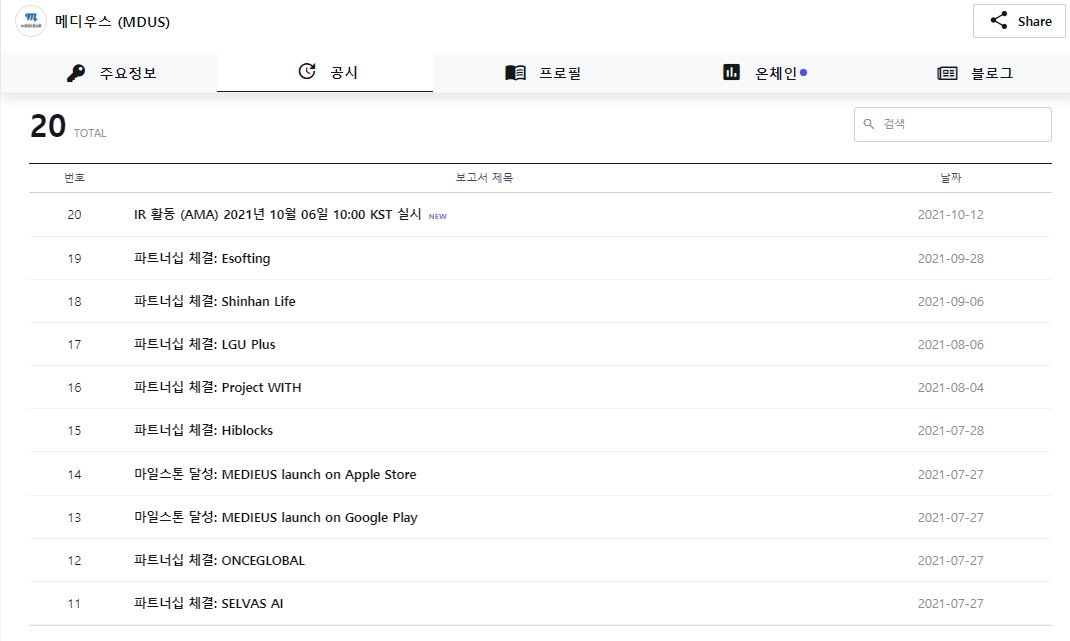Click the newspaper icon beside 블로그
Screen dimensions: 1070x641
(947, 73)
